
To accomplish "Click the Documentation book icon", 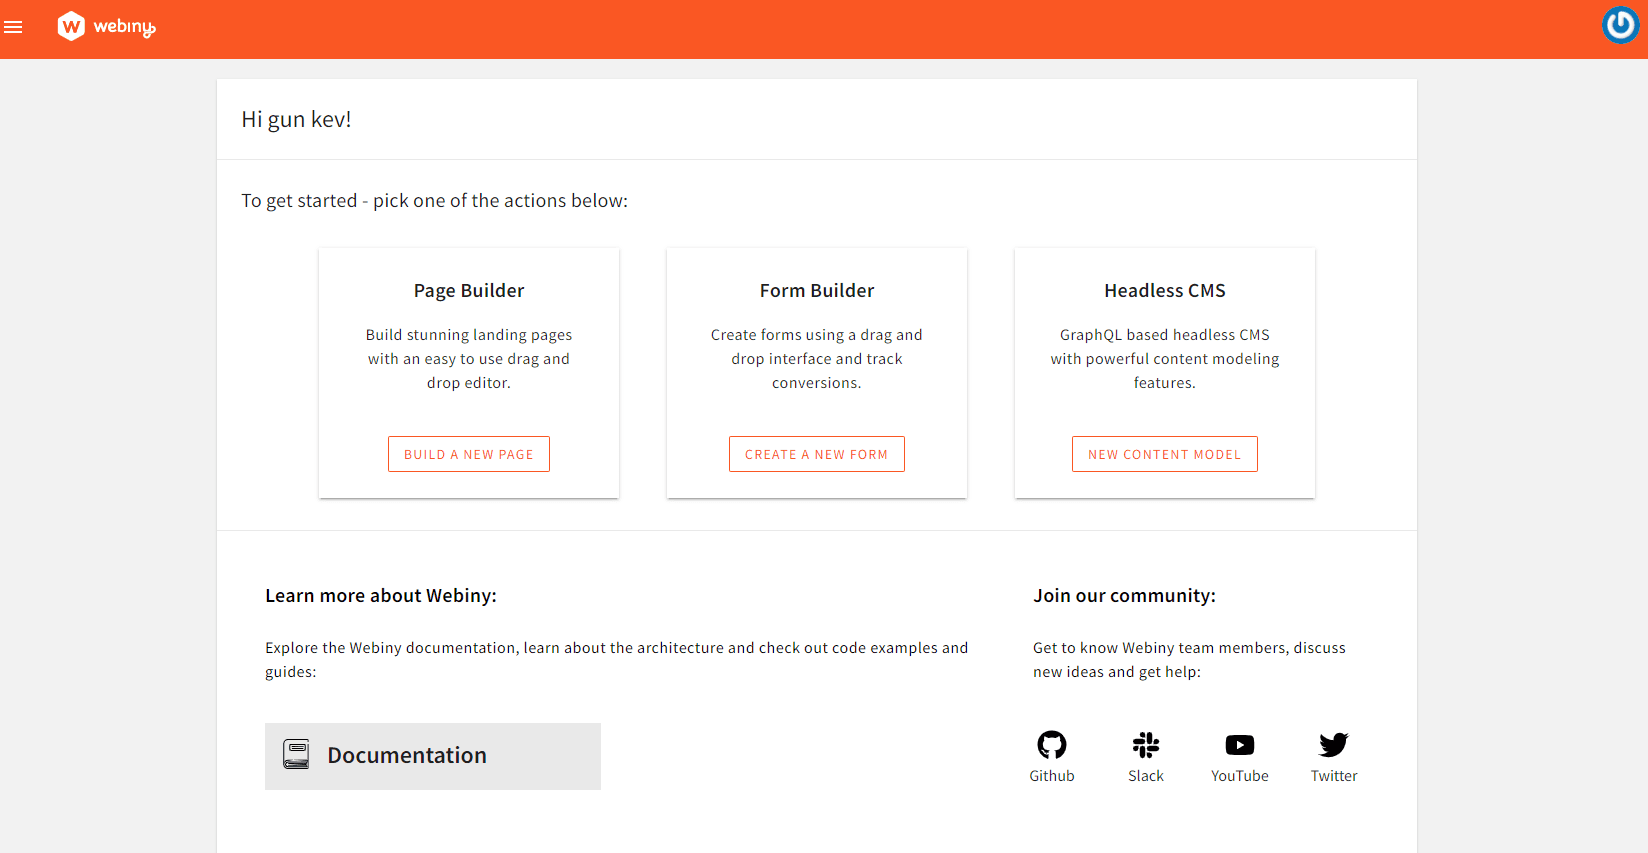I will point(296,754).
